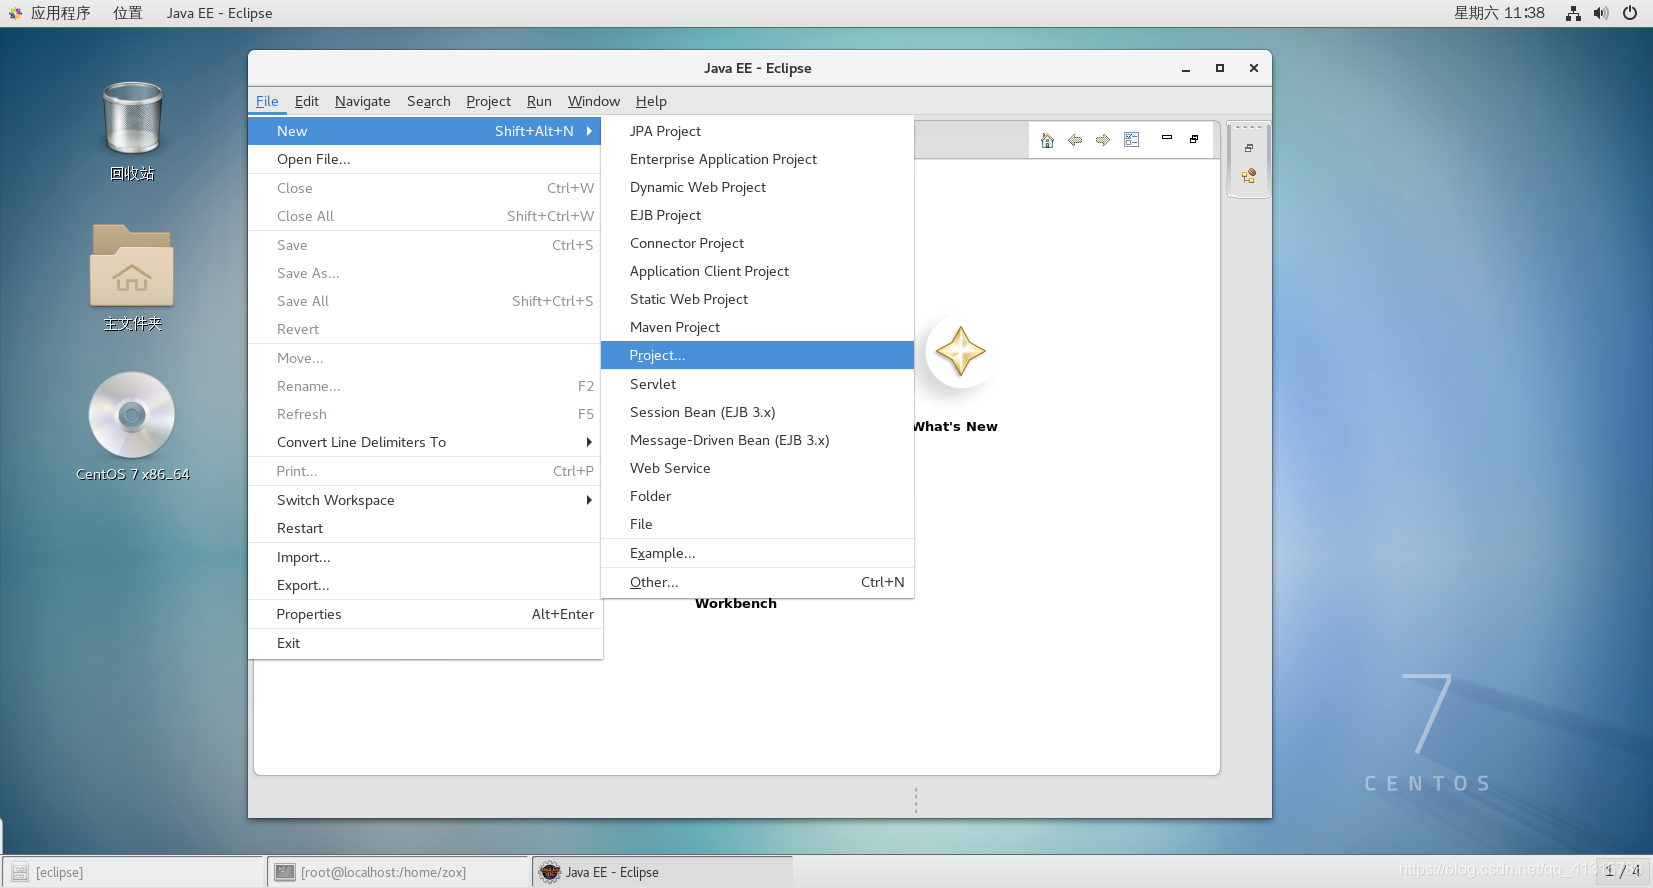Choose Import... in File menu
Image resolution: width=1653 pixels, height=888 pixels.
(425, 557)
